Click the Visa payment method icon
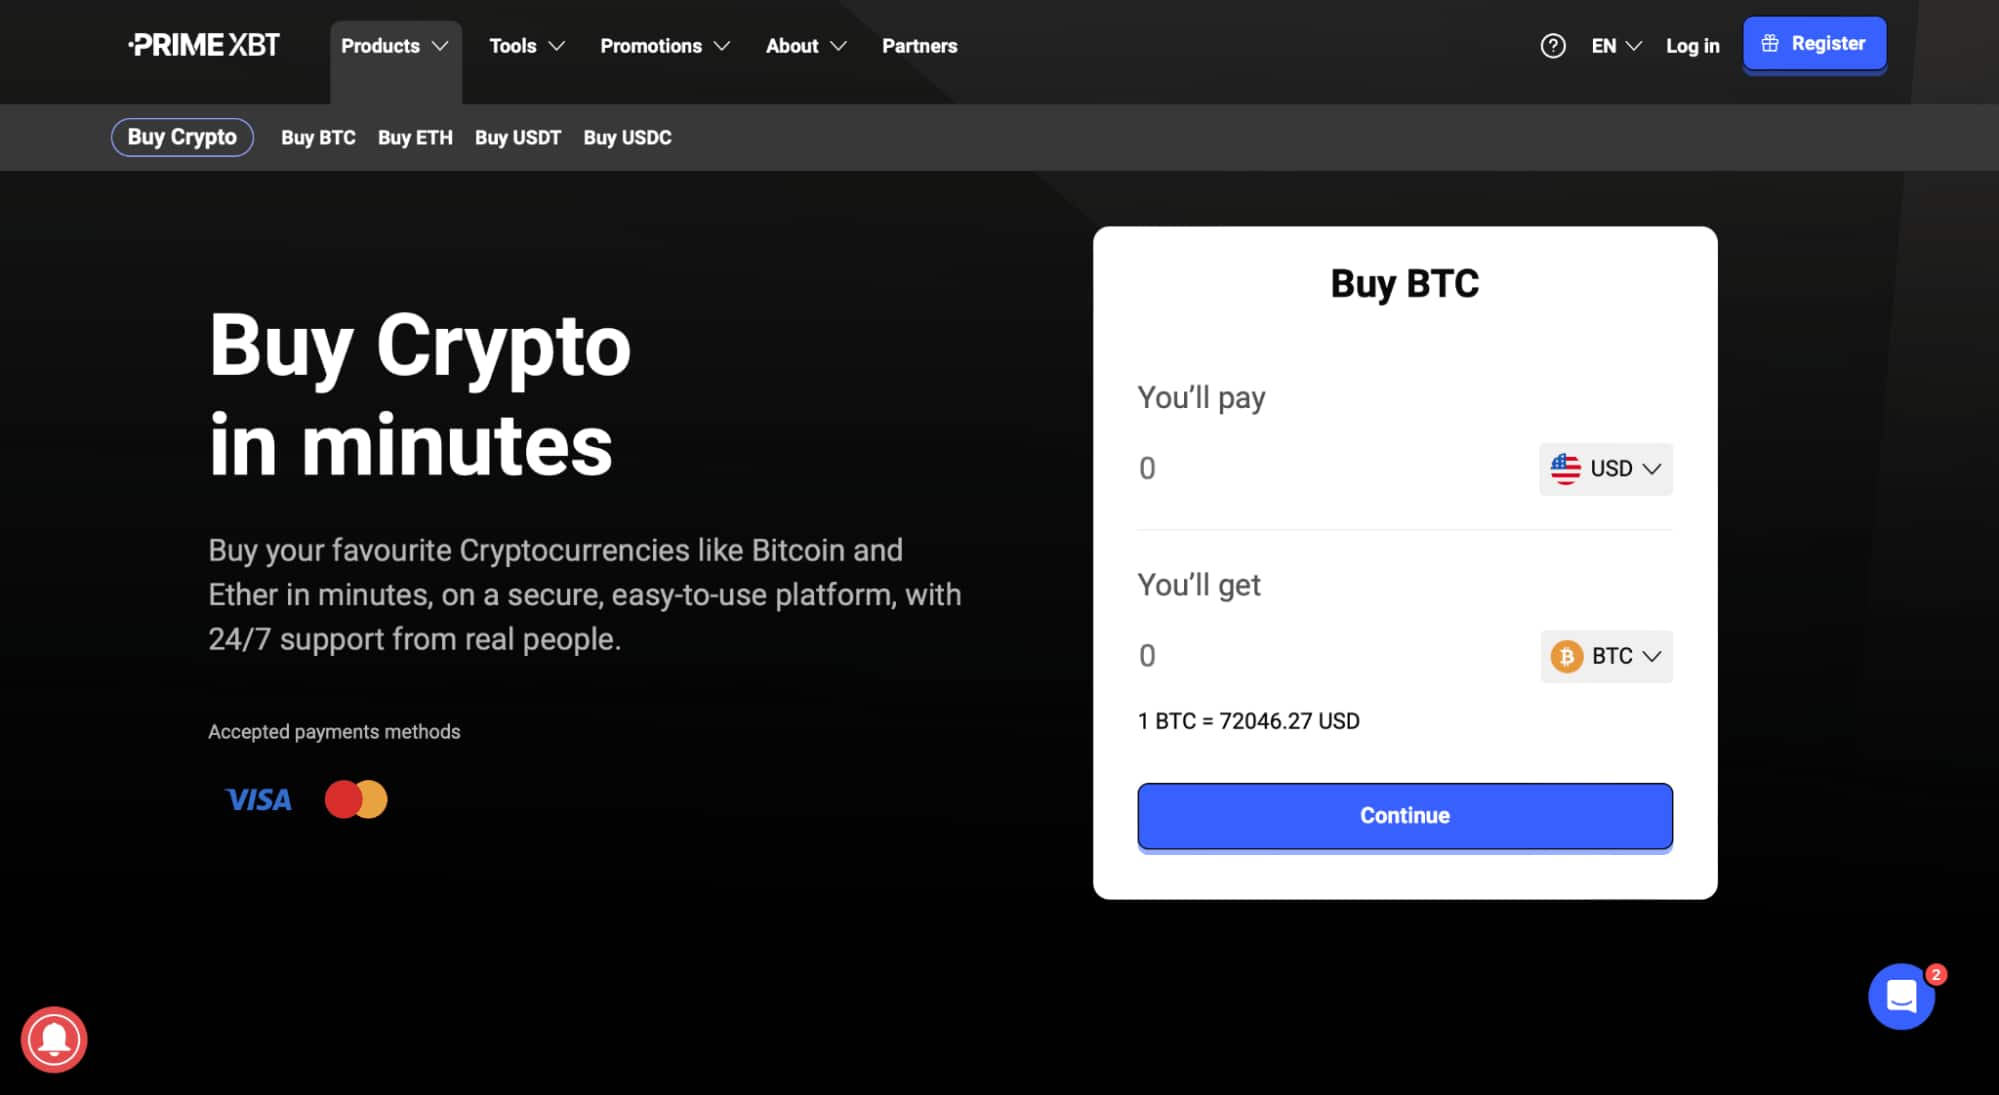1999x1095 pixels. (257, 798)
